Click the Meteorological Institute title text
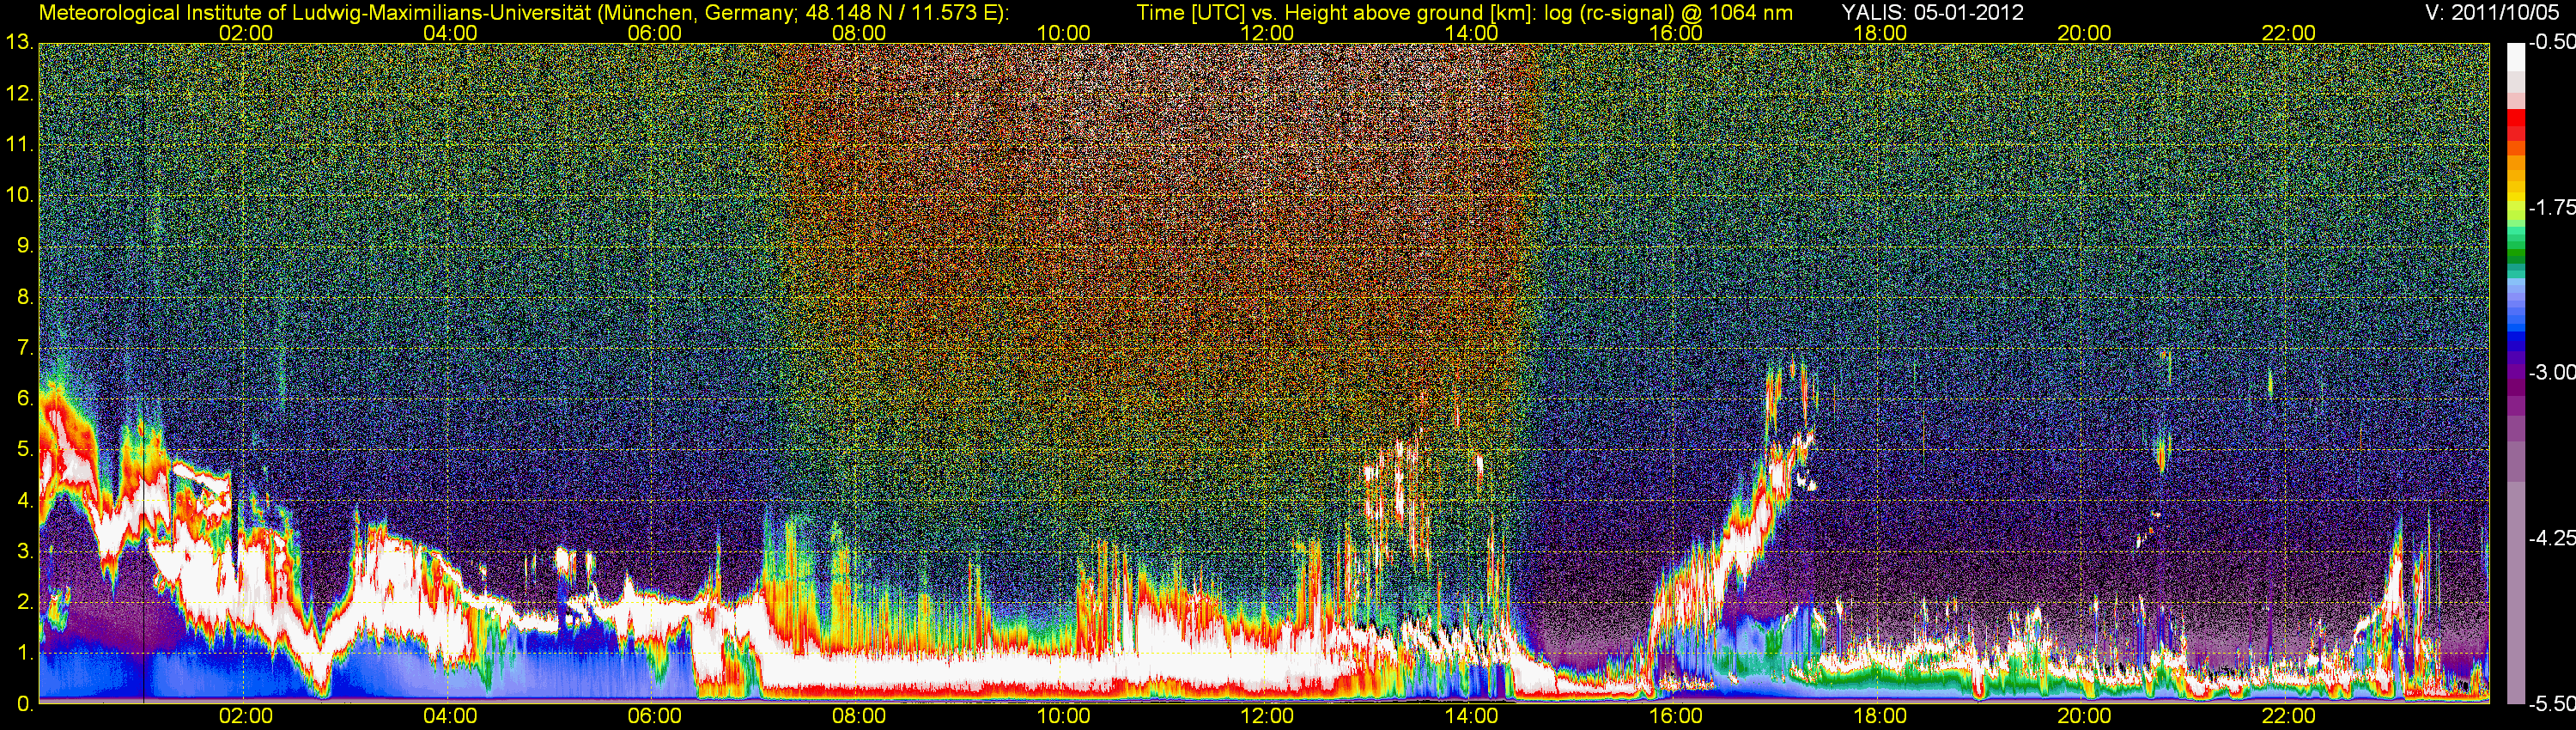 (523, 12)
